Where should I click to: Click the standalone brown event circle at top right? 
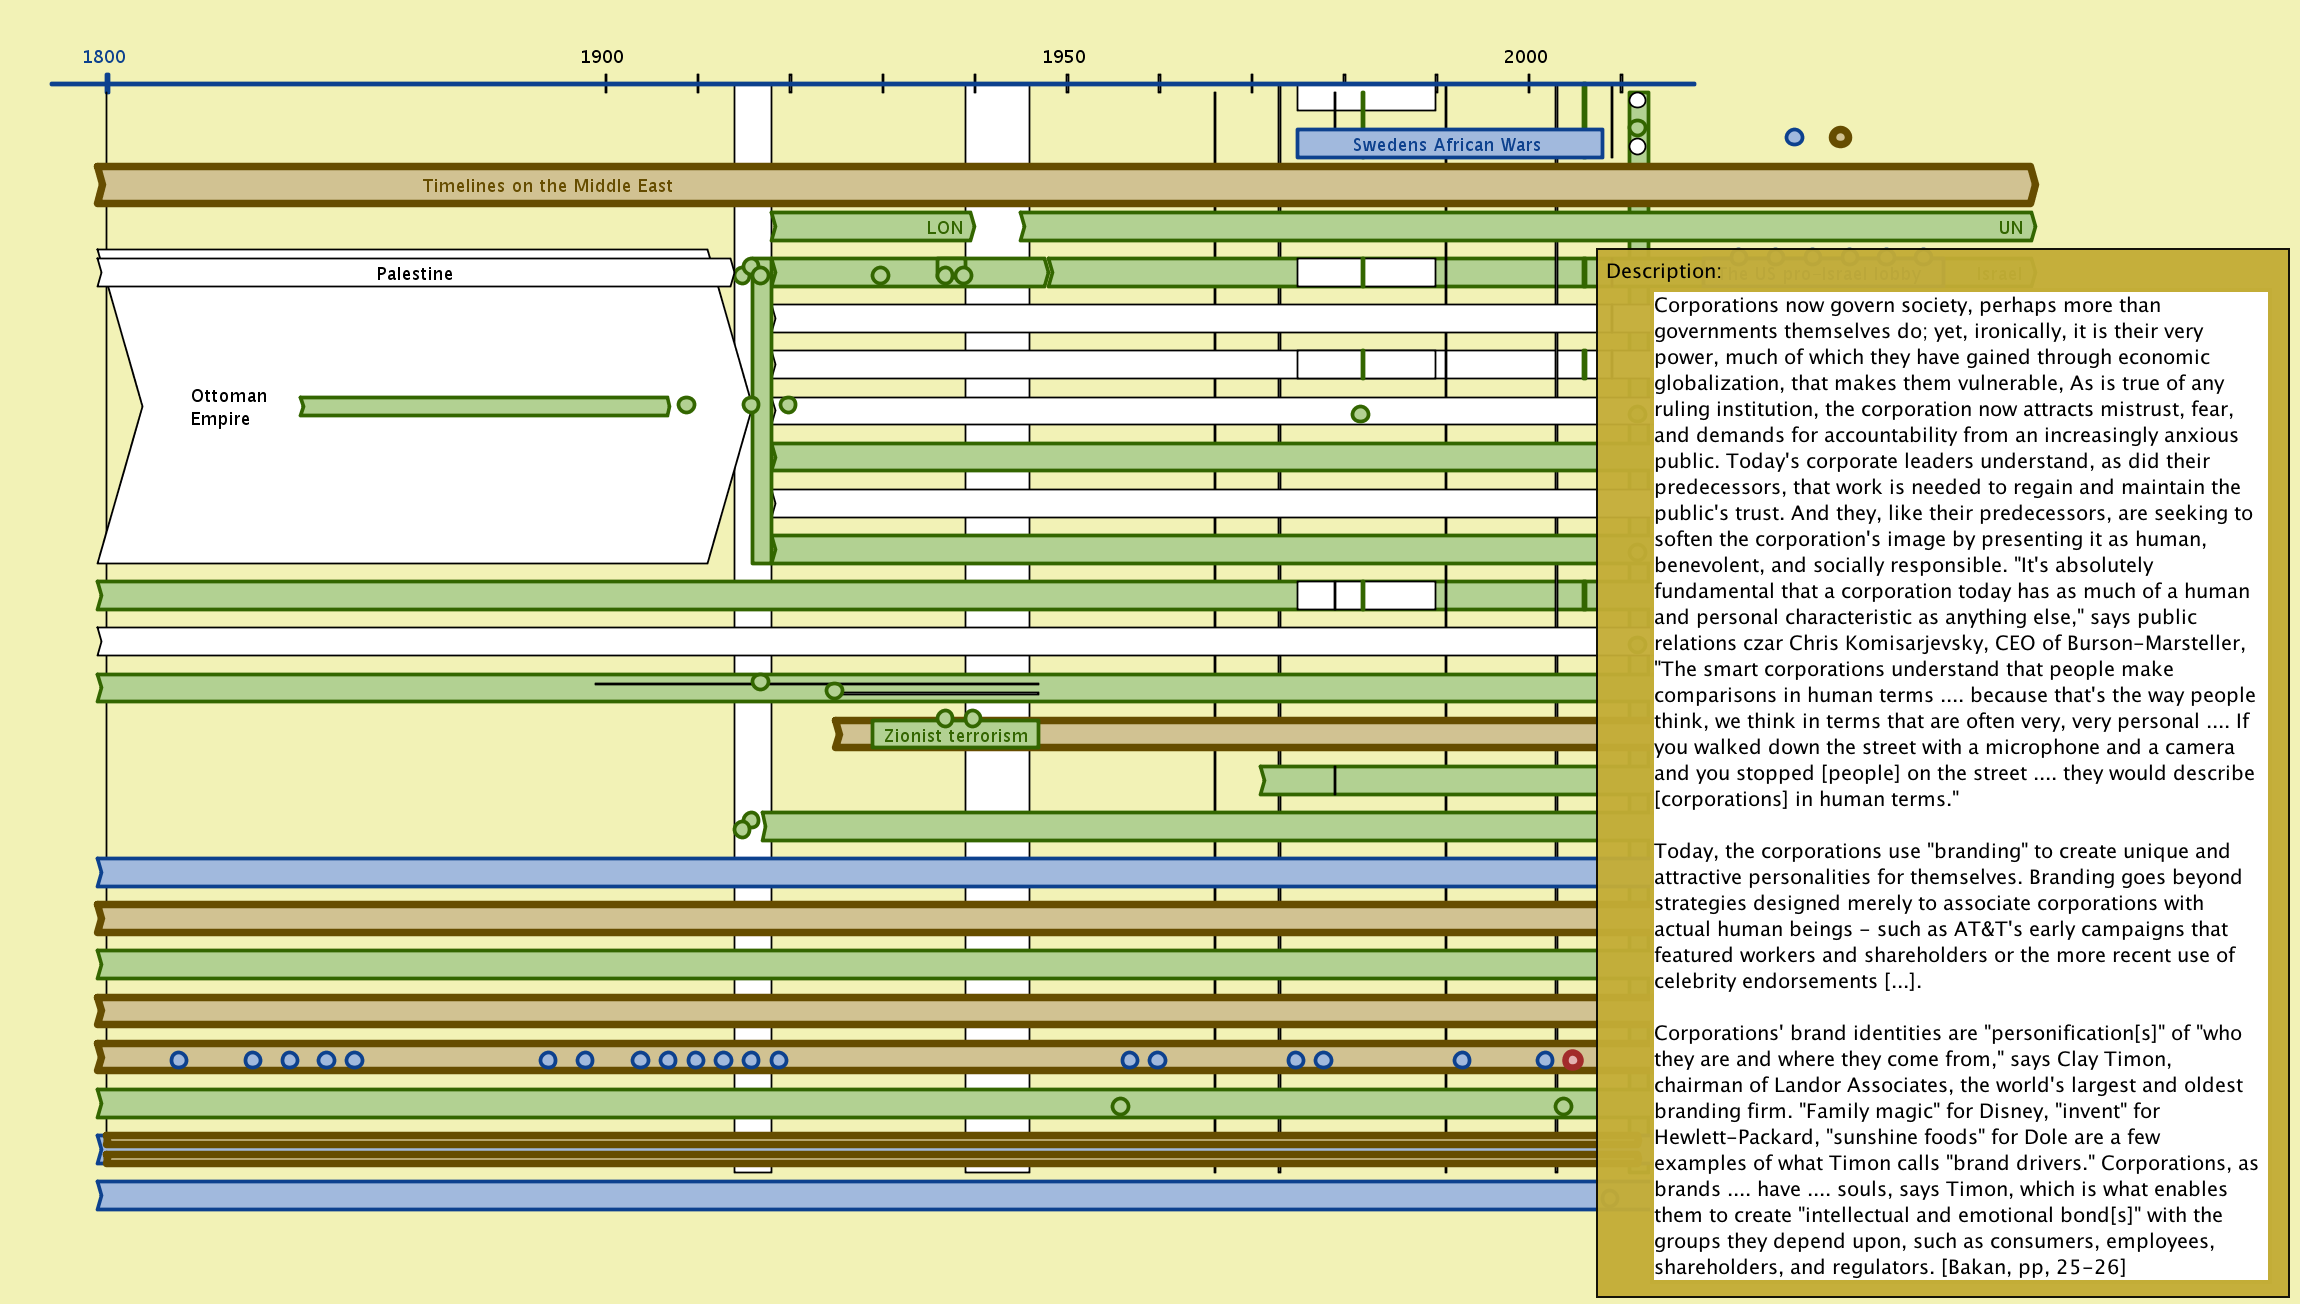pos(1840,137)
